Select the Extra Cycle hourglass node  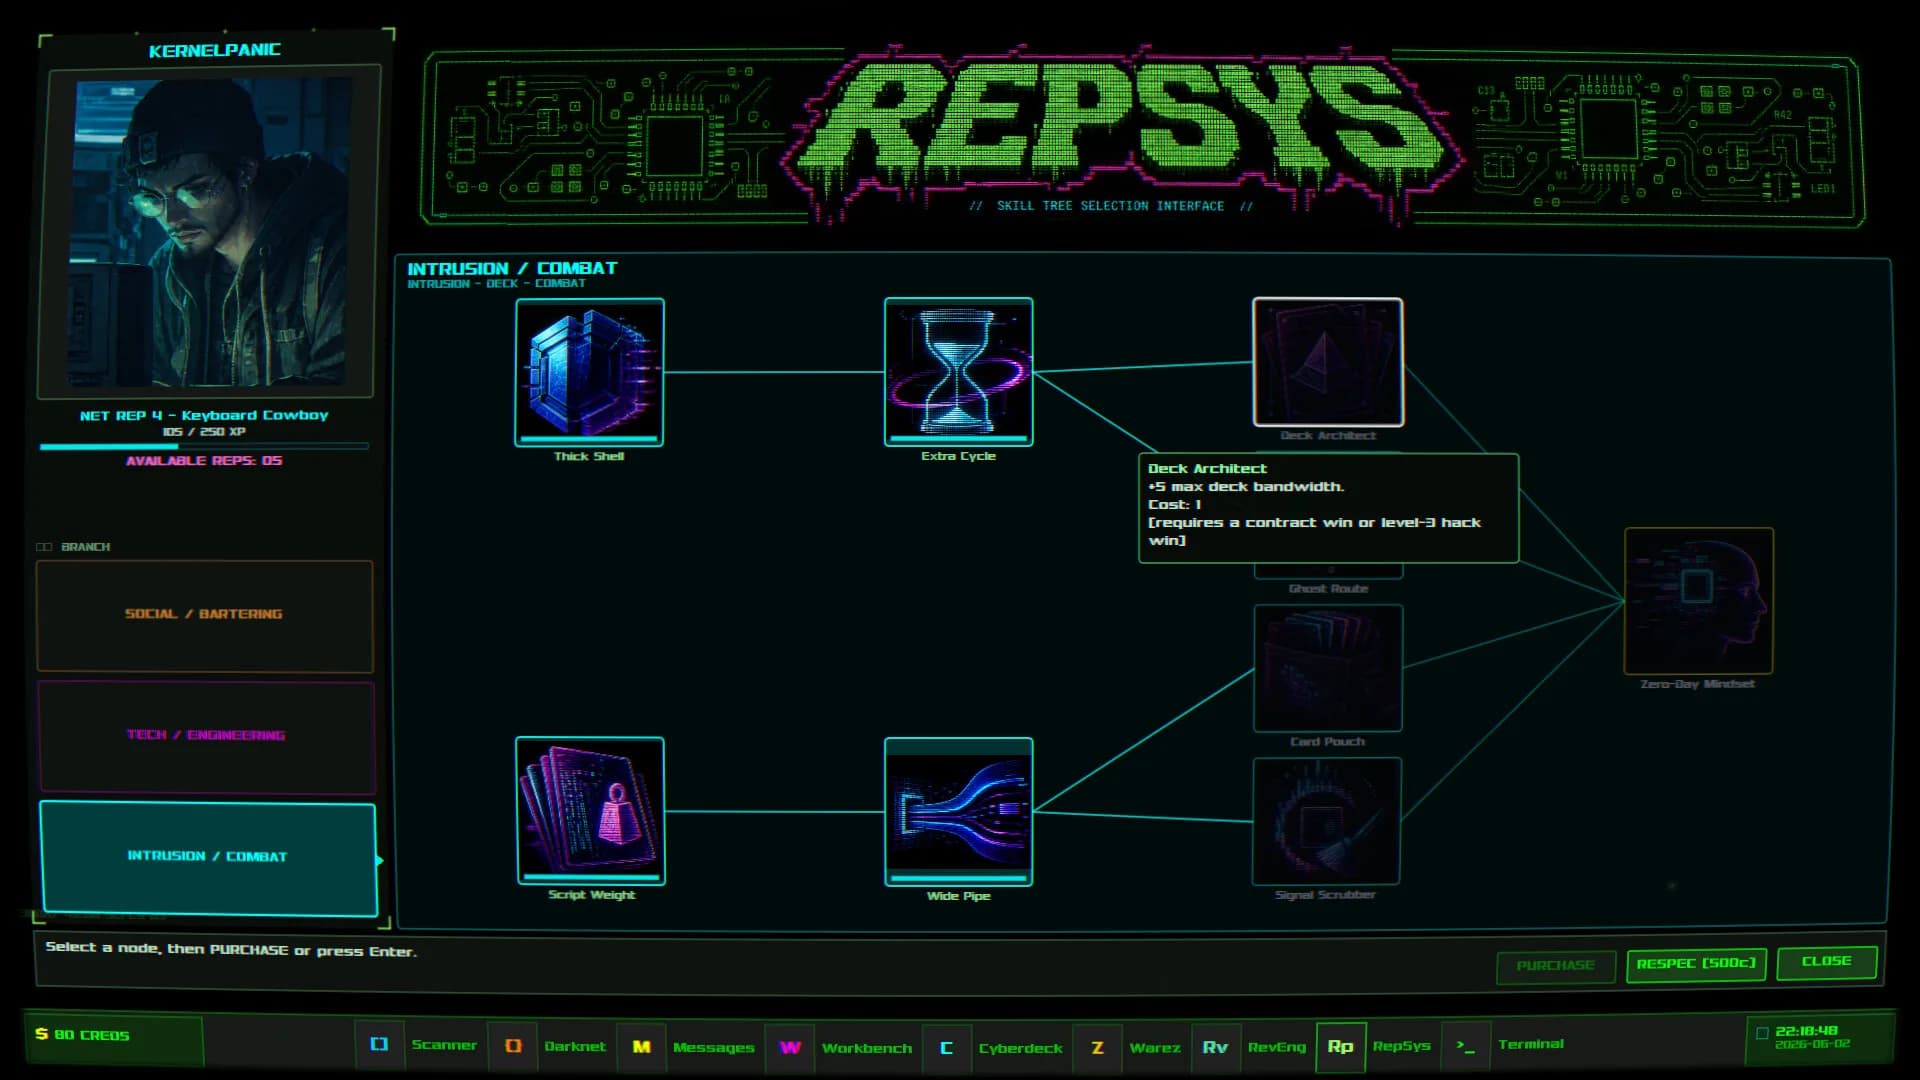[x=958, y=372]
